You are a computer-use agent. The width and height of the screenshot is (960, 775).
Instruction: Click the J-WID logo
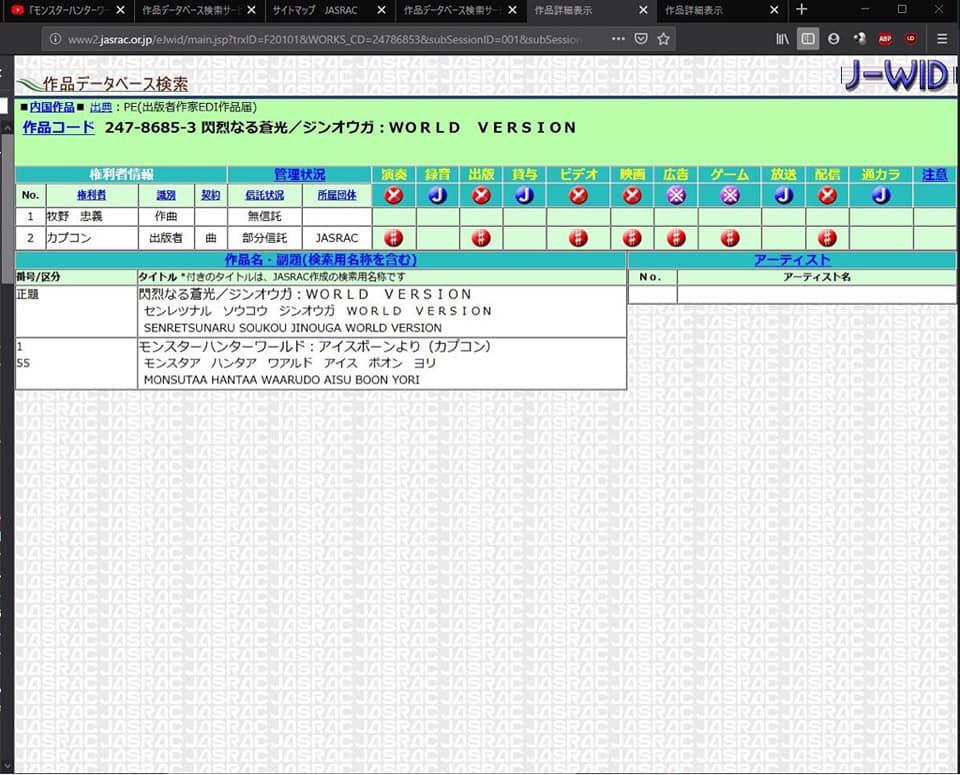click(898, 77)
